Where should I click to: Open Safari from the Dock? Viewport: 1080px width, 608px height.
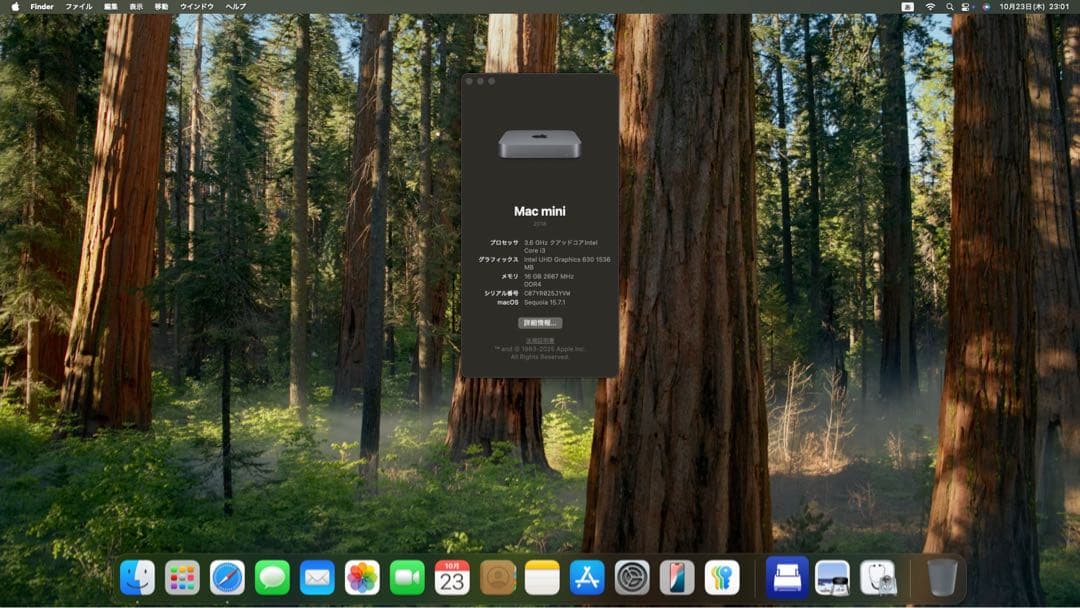(227, 578)
